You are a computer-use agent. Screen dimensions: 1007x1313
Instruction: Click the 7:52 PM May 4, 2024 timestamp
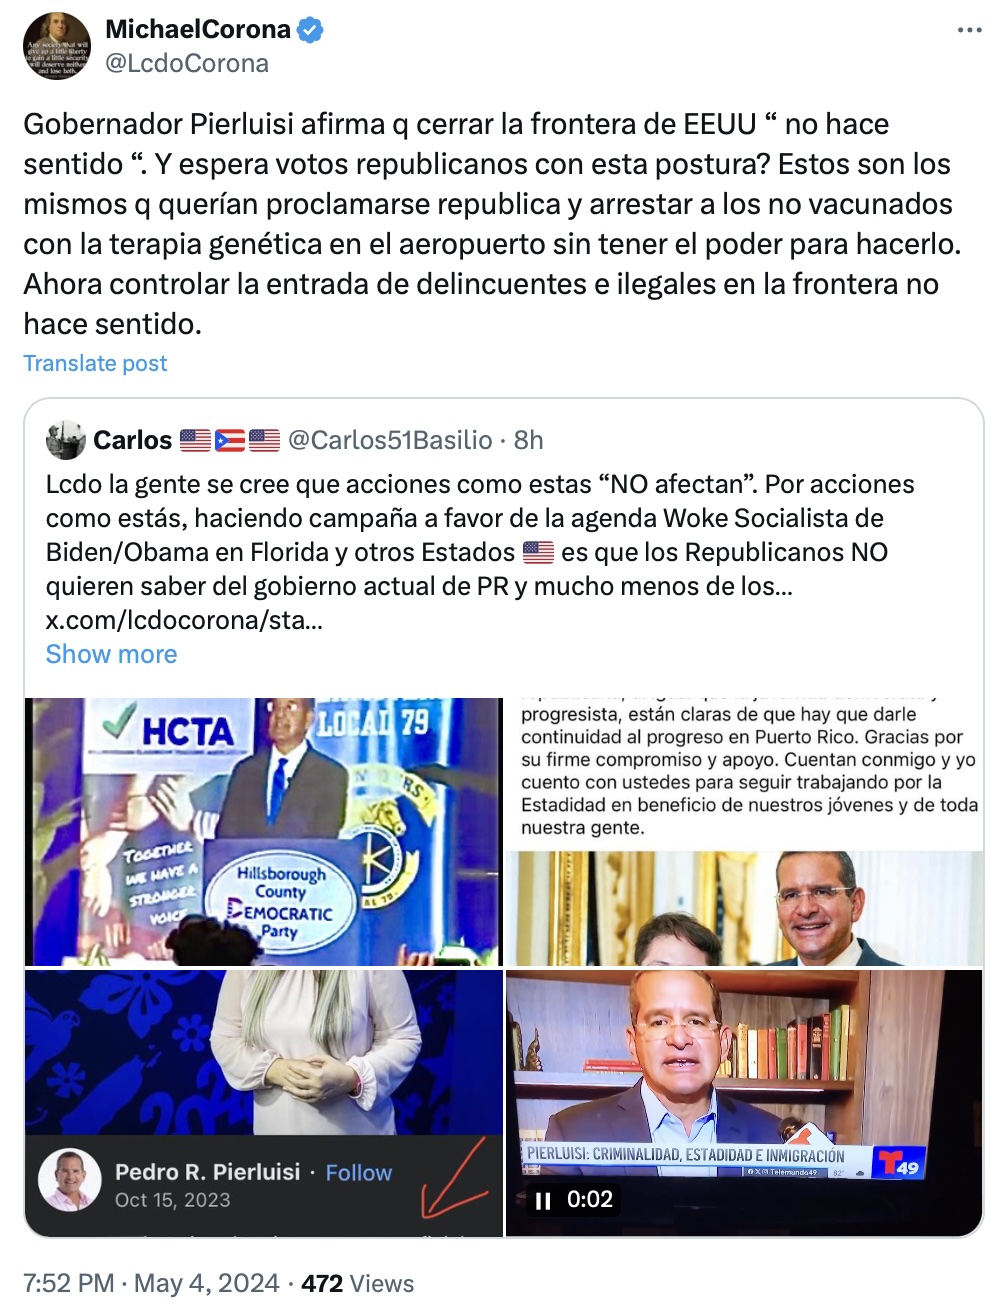(x=152, y=1283)
